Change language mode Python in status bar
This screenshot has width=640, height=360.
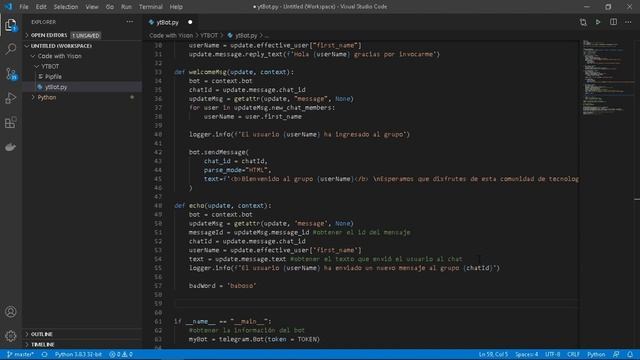pos(596,354)
